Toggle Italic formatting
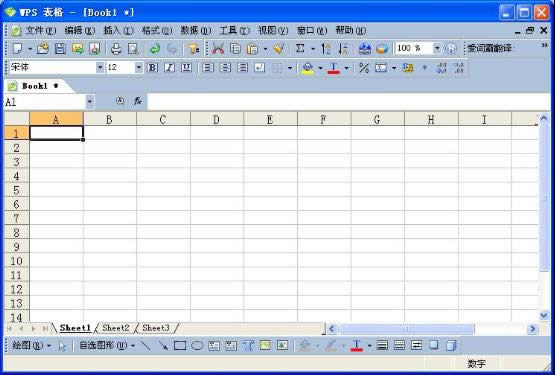This screenshot has height=375, width=555. (x=170, y=67)
